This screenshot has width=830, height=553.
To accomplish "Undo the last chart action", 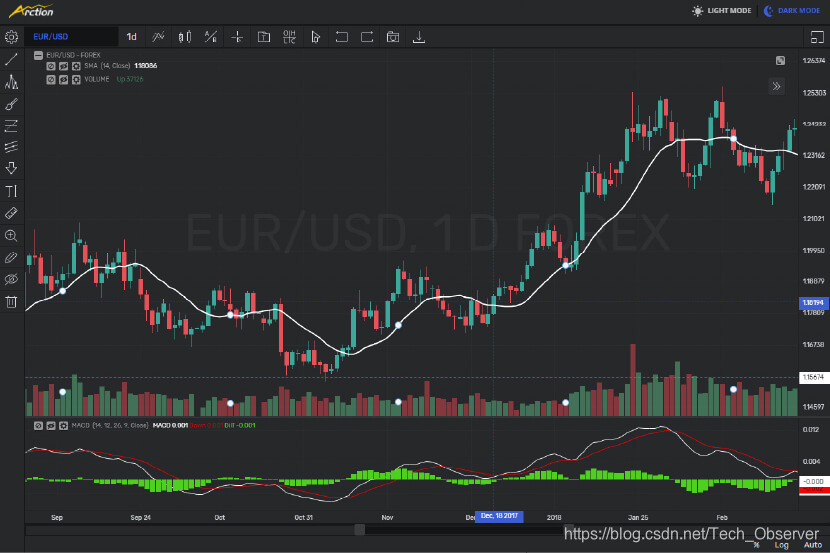I will (341, 37).
